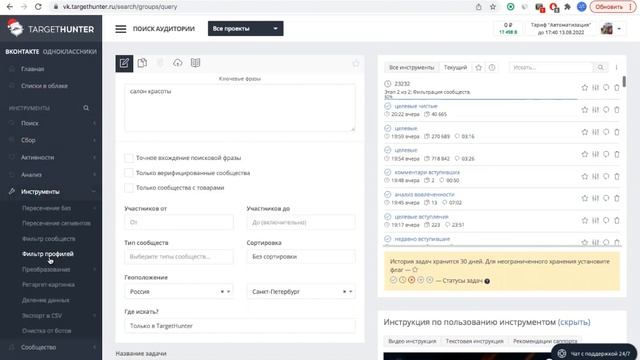This screenshot has width=640, height=360.
Task: Select the Текущий tab
Action: tap(455, 67)
